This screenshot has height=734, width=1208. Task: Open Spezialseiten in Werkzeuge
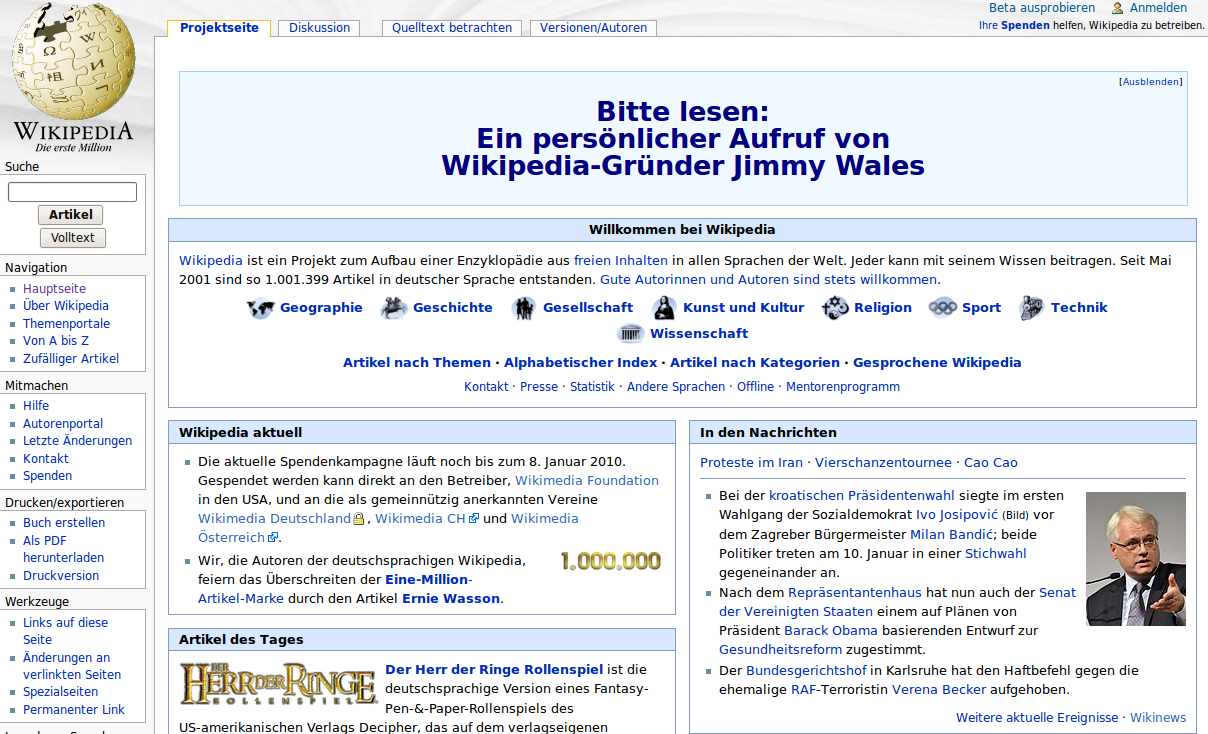pos(60,692)
